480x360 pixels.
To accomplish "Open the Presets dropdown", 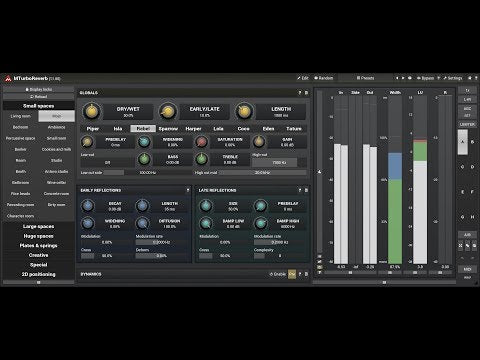I will [366, 78].
